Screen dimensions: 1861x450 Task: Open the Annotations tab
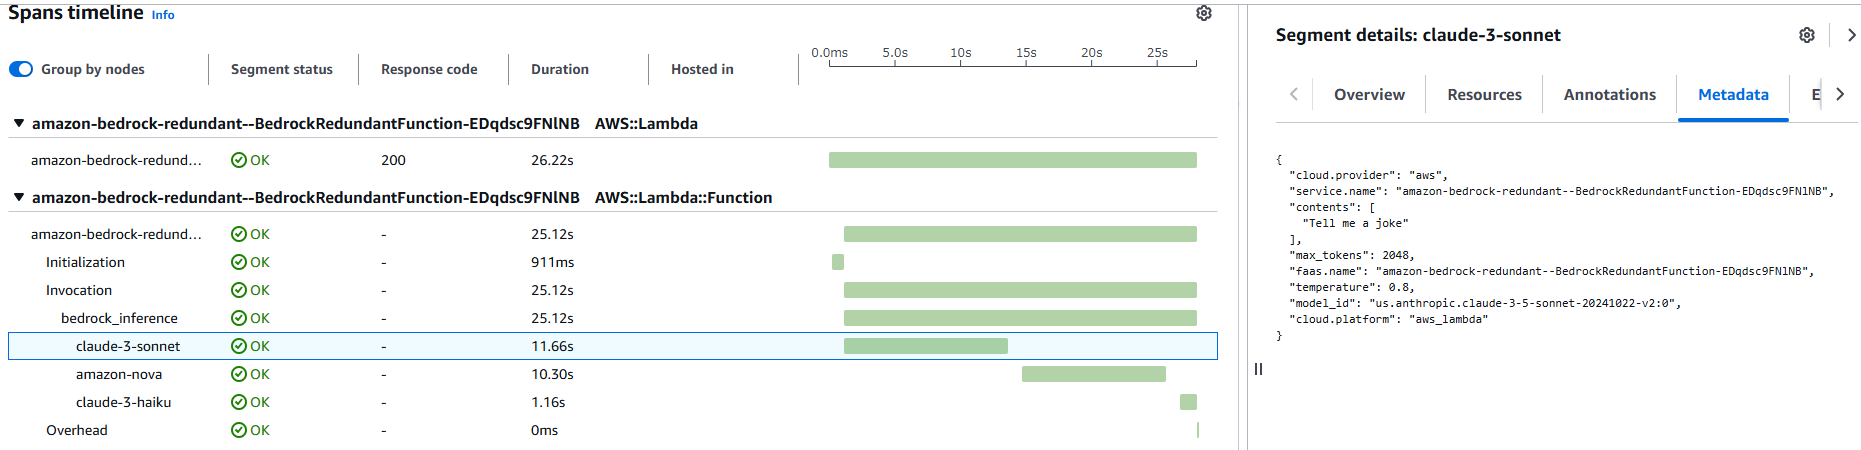(1609, 94)
